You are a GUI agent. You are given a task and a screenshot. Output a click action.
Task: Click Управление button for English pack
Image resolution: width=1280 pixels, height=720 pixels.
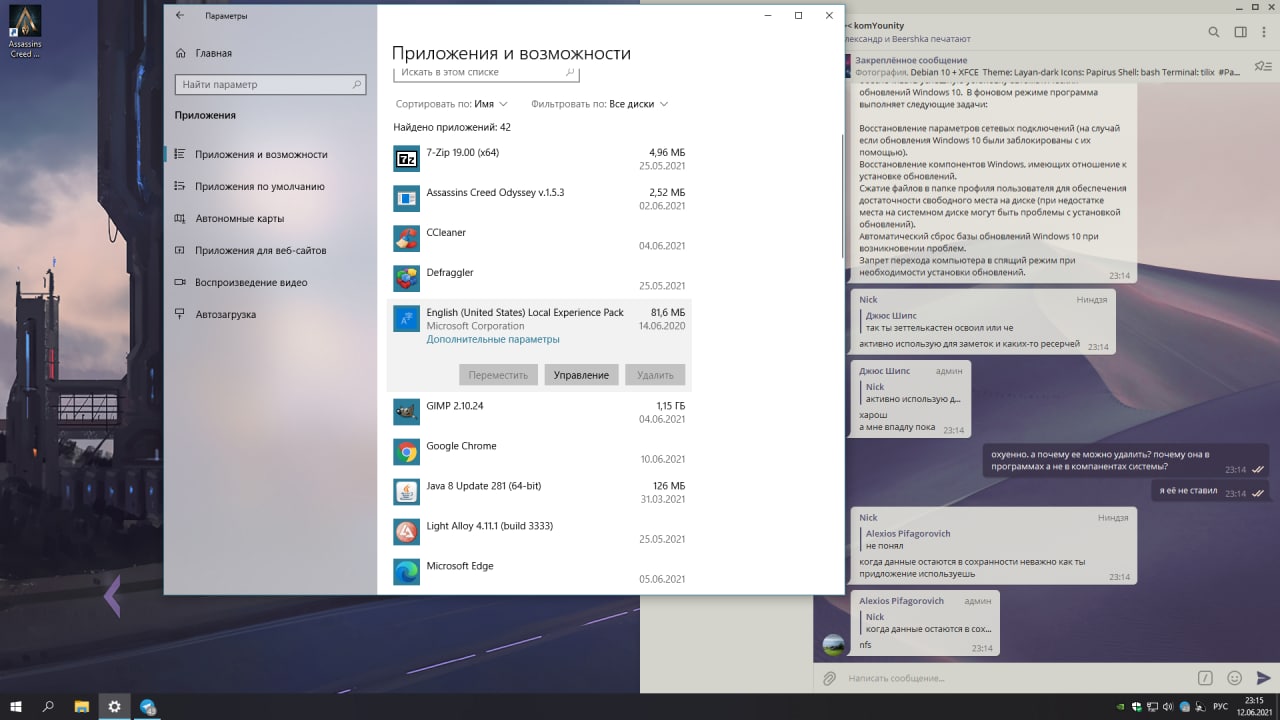(x=581, y=375)
